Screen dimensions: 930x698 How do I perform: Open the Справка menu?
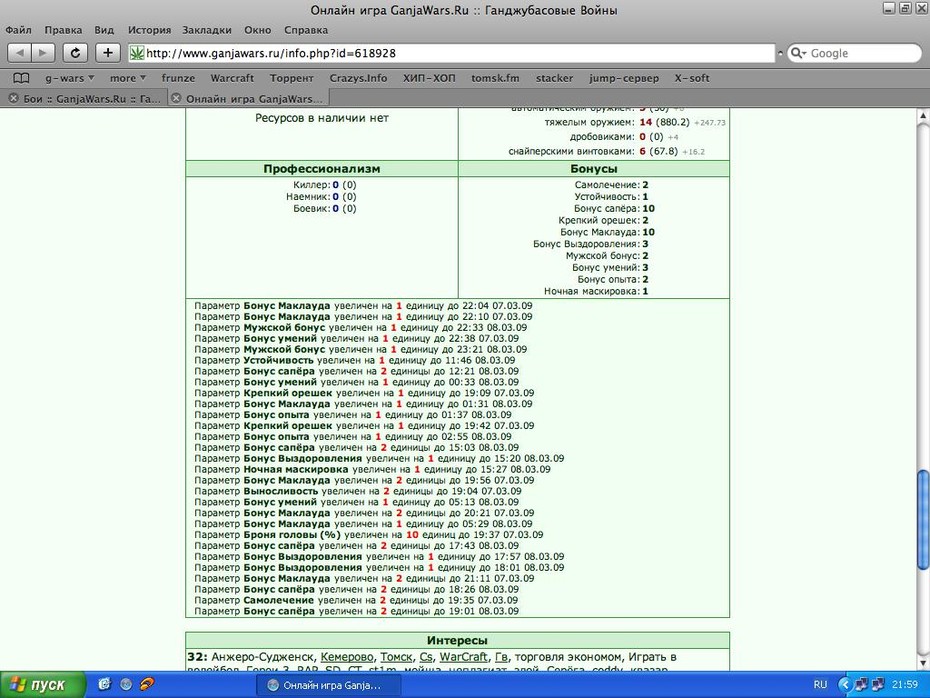(x=305, y=30)
